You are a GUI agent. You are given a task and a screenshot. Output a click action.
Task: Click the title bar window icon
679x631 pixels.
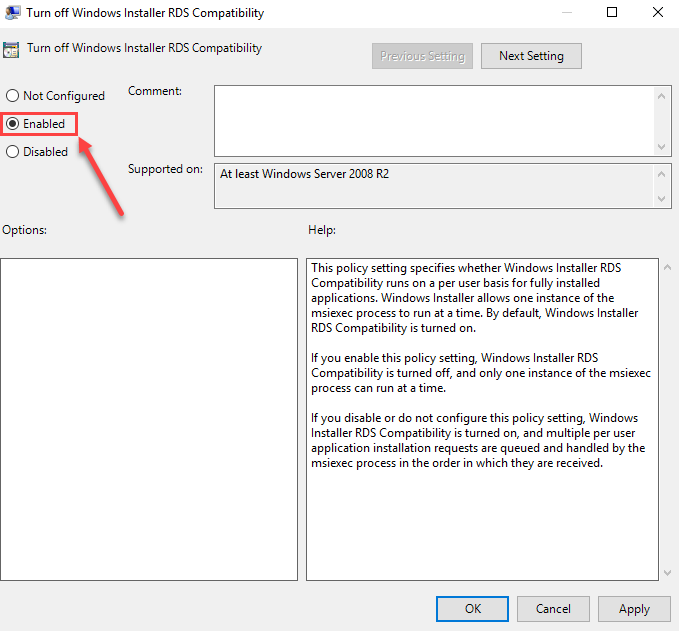(x=12, y=13)
